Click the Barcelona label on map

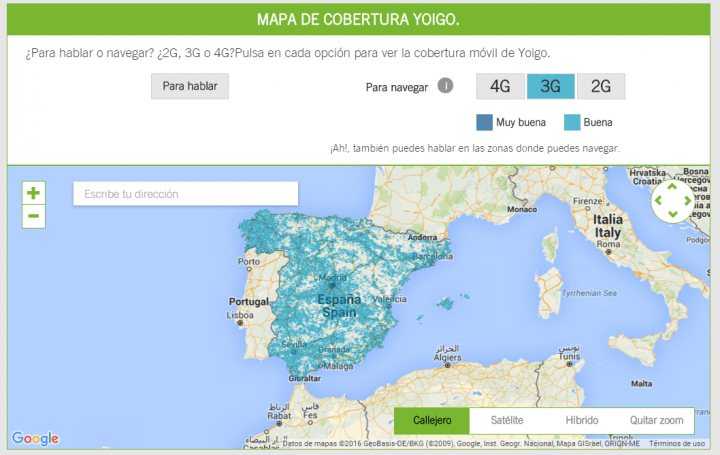click(433, 256)
